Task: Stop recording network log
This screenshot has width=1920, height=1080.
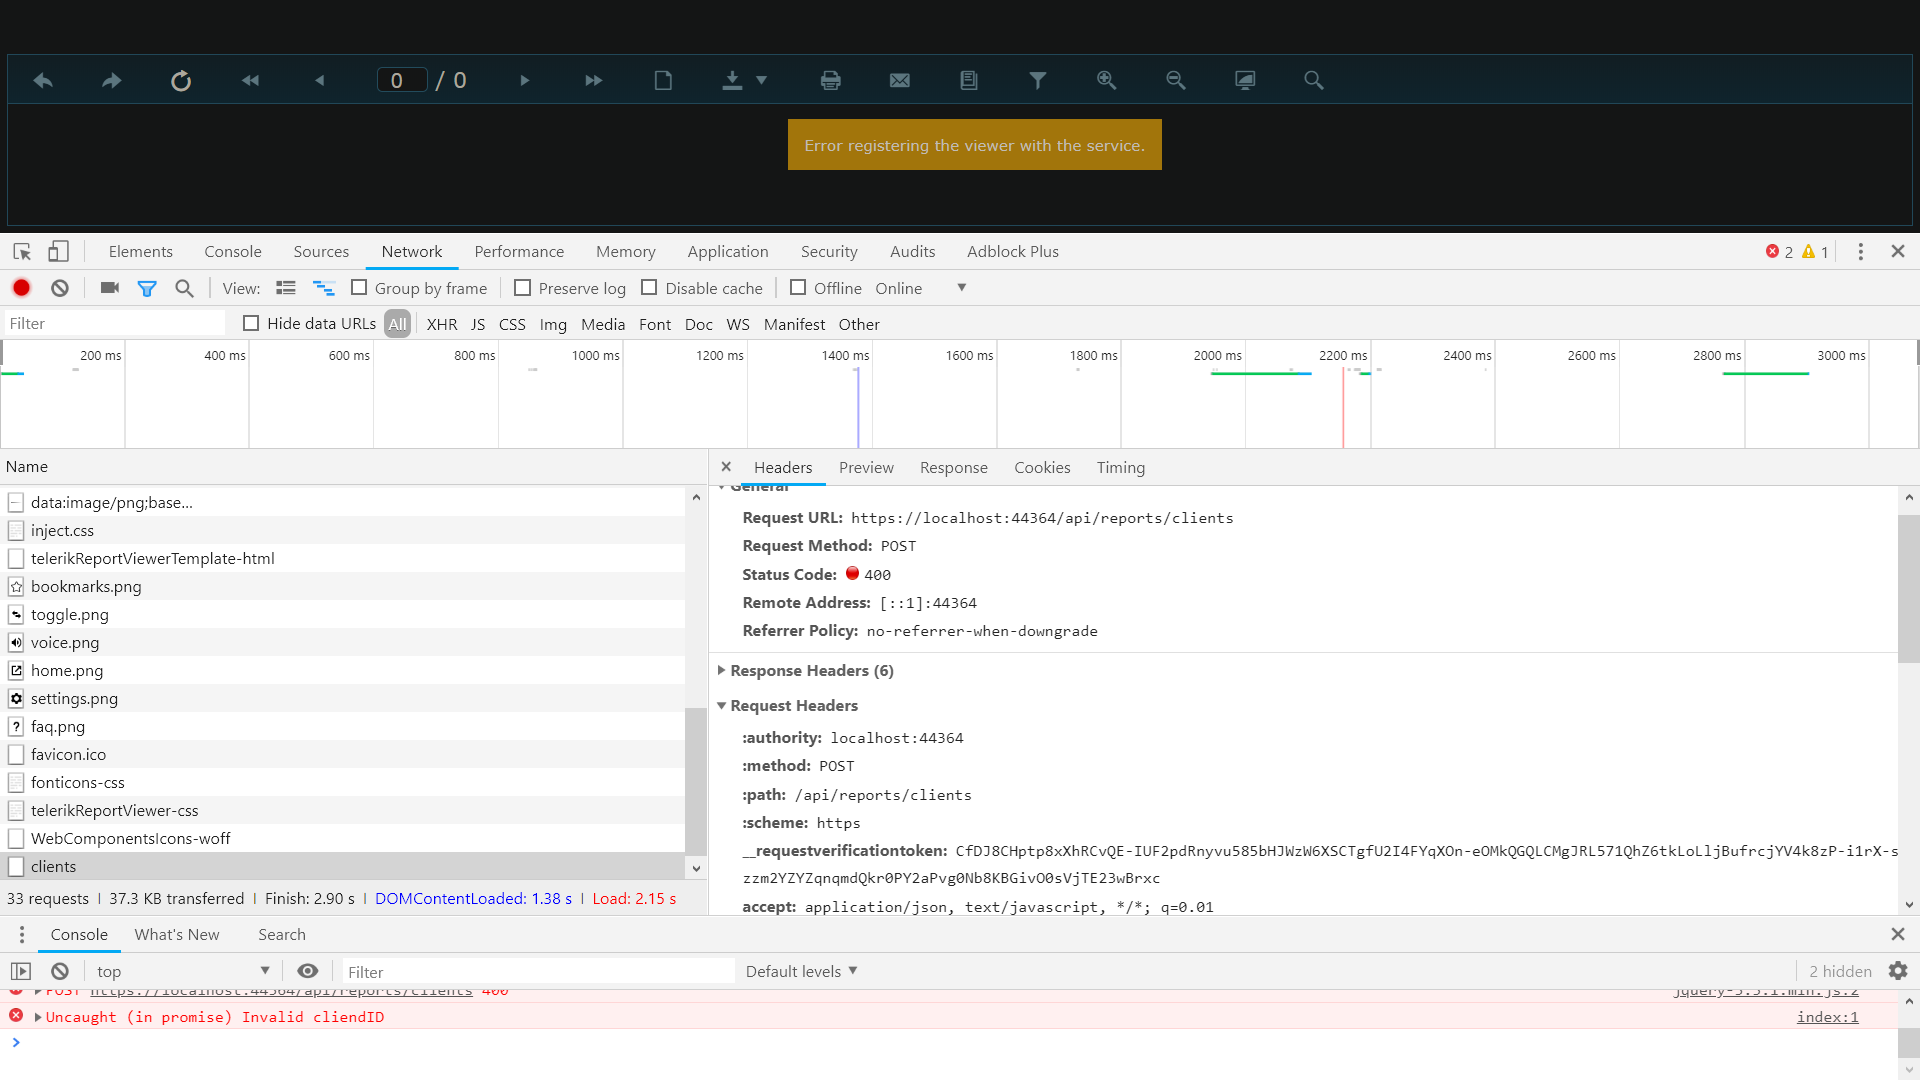Action: coord(21,288)
